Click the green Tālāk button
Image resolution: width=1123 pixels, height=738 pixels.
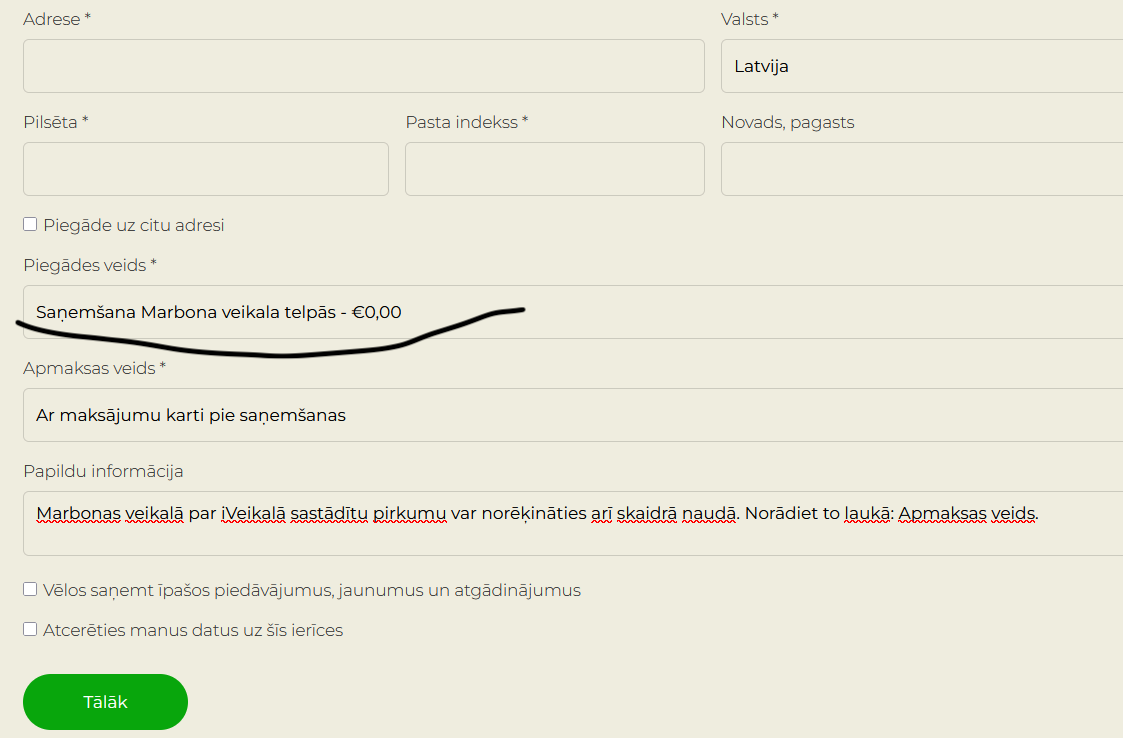(105, 702)
